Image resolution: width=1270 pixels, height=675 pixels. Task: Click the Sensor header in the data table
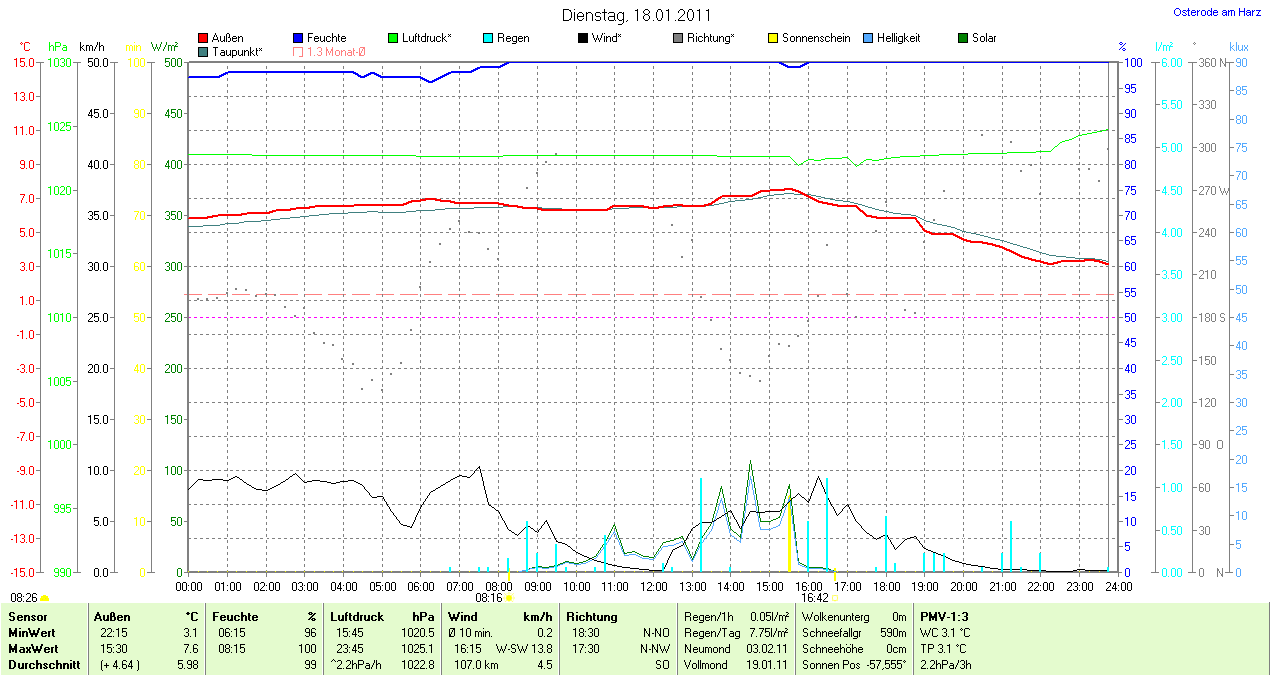coord(28,617)
